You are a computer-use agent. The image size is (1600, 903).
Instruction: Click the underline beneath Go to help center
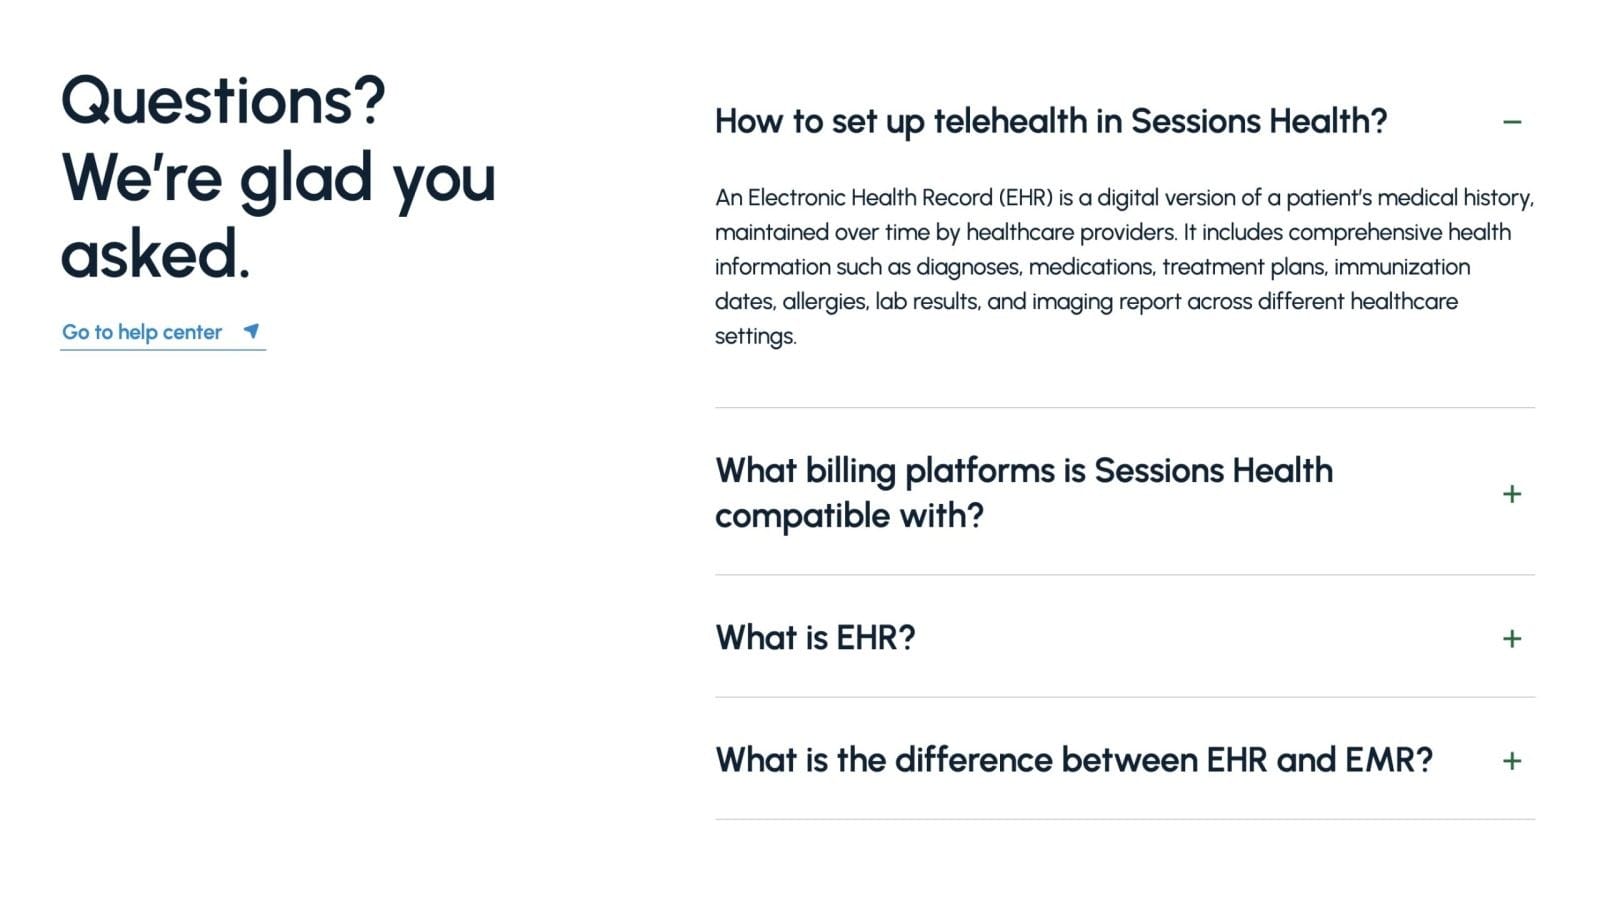(163, 350)
